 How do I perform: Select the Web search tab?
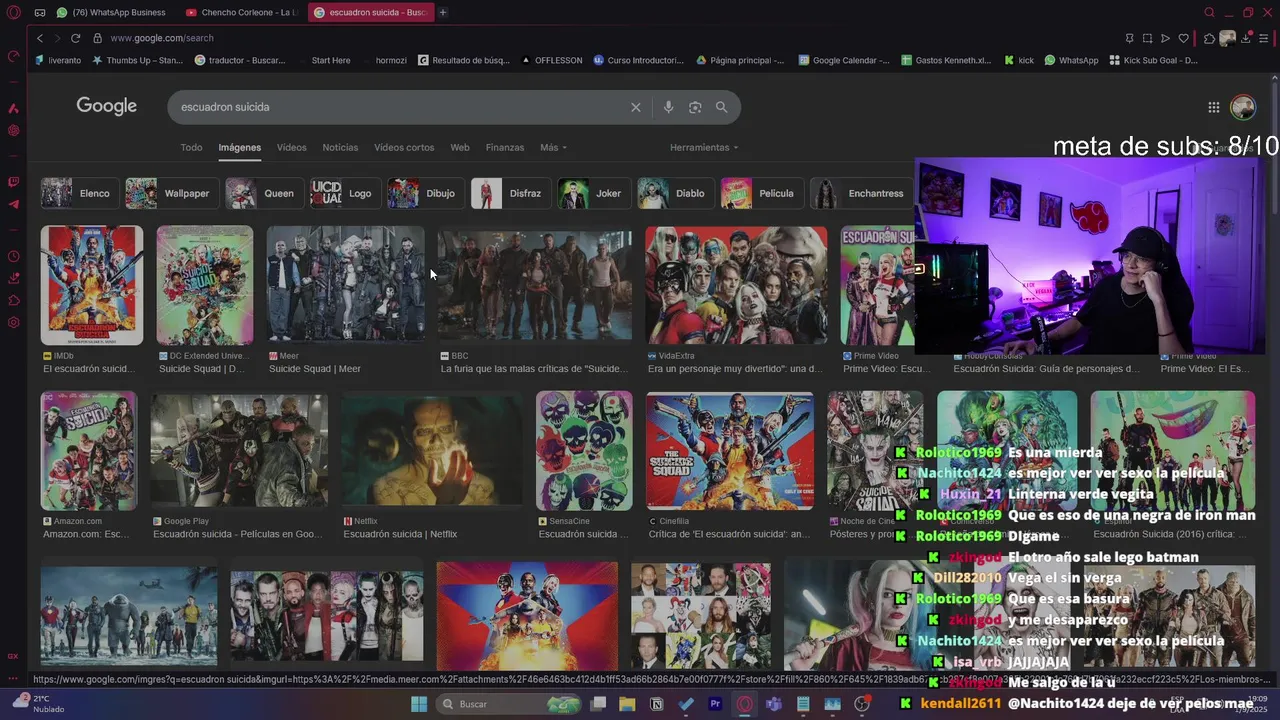click(460, 147)
